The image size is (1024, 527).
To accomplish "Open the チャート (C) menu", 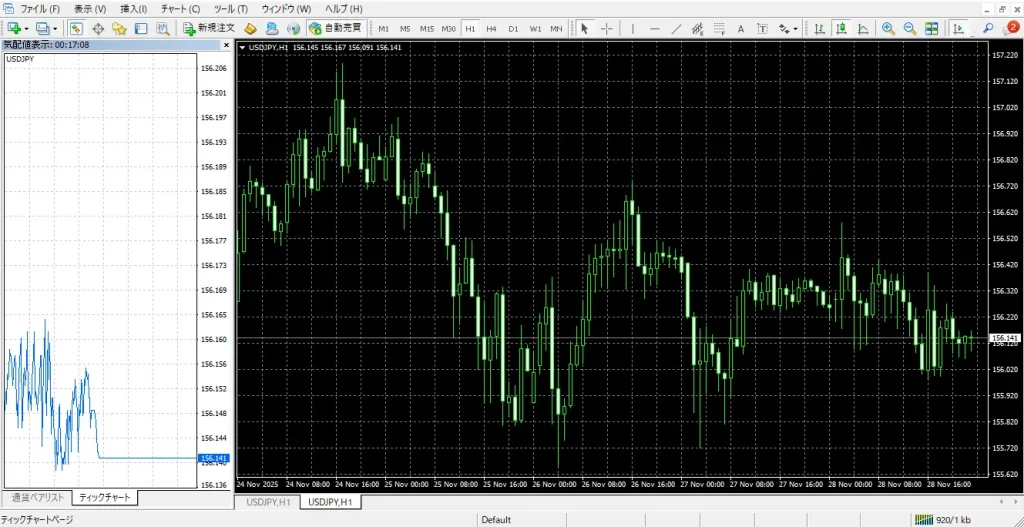I will [x=180, y=9].
